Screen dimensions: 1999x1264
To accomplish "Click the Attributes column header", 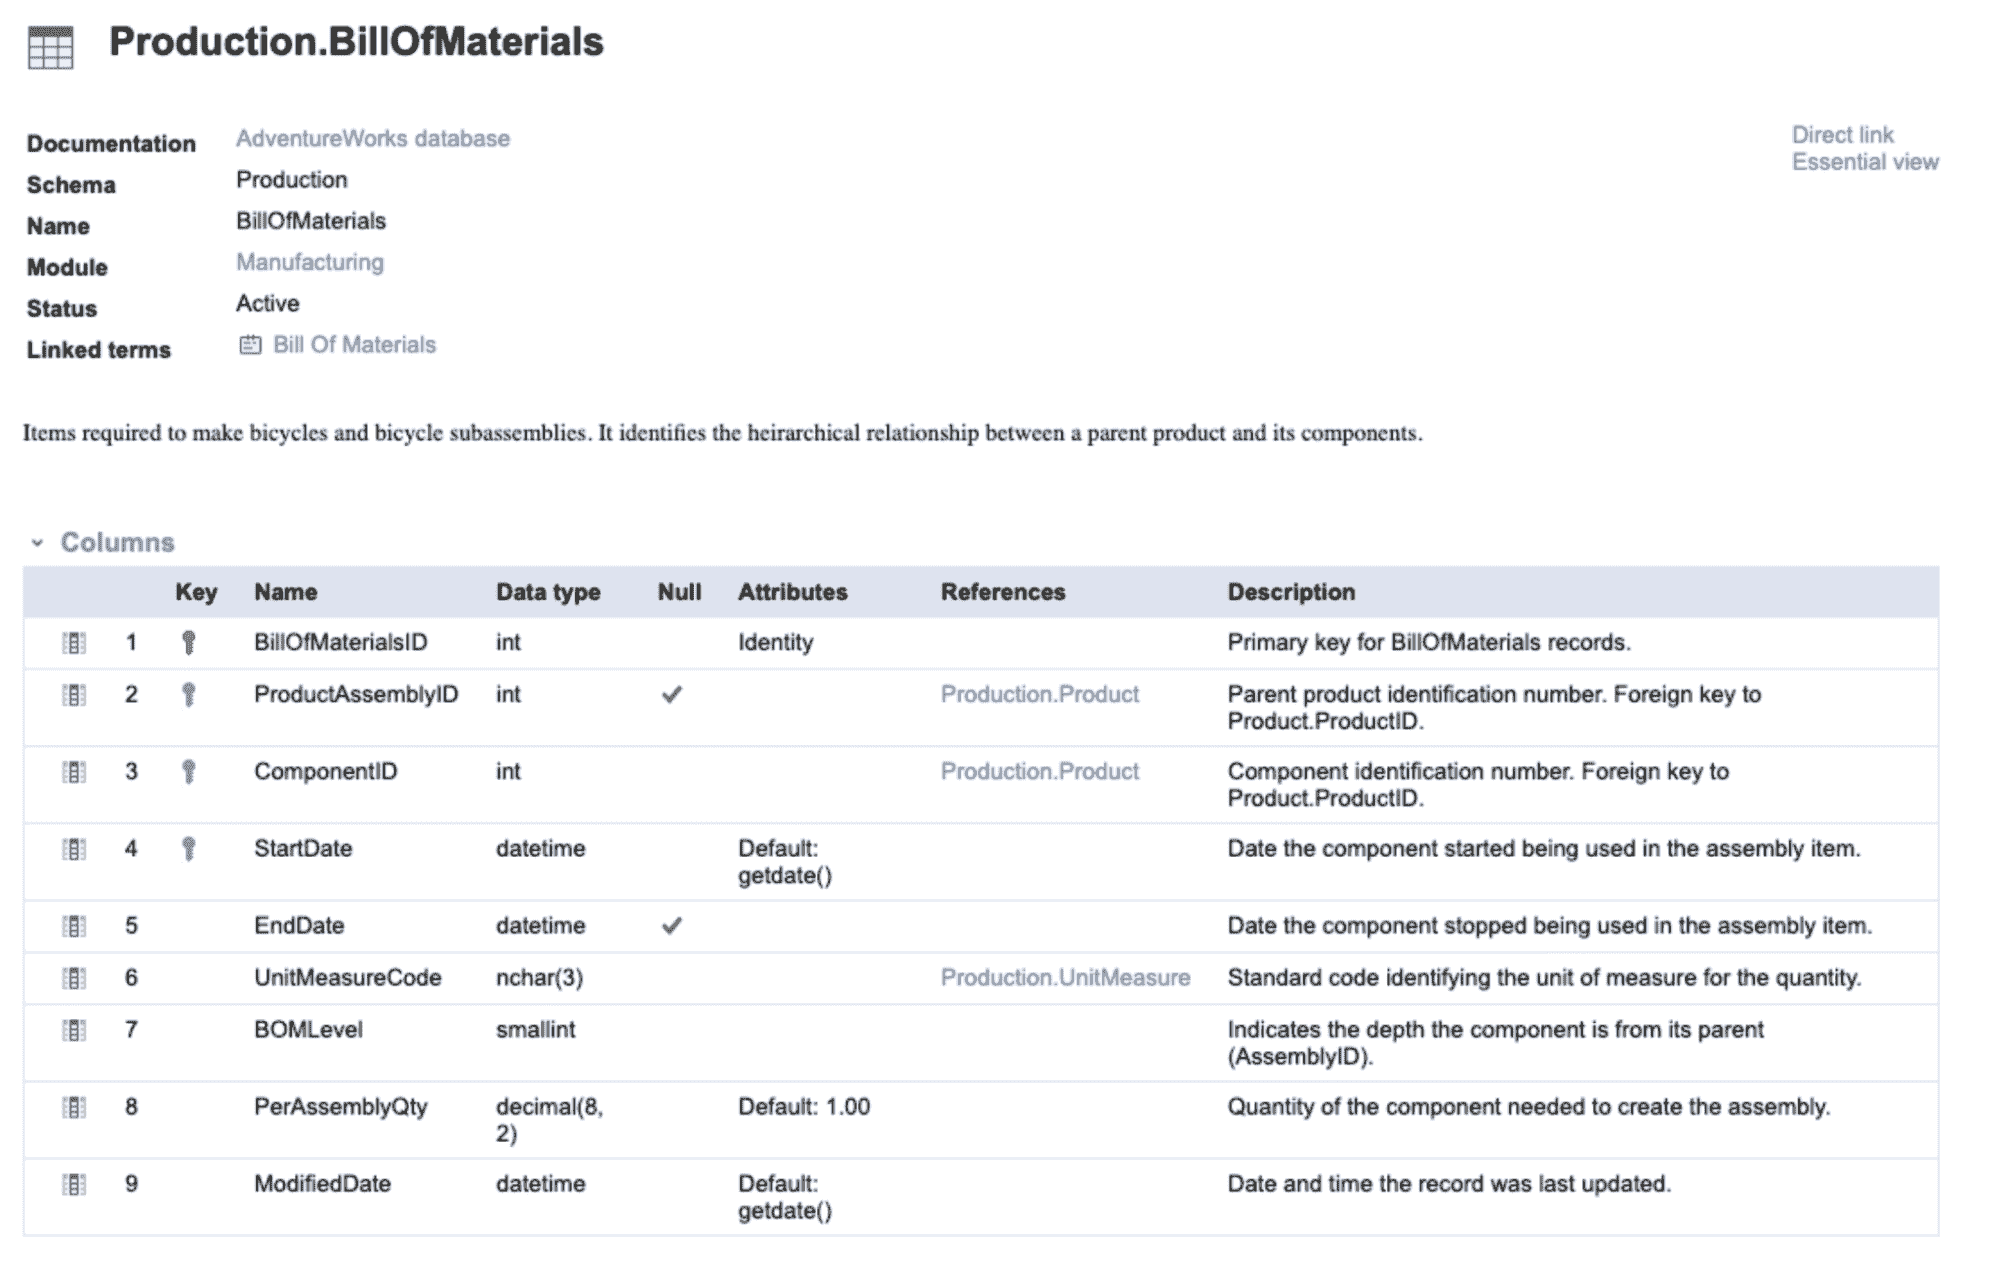I will (792, 592).
